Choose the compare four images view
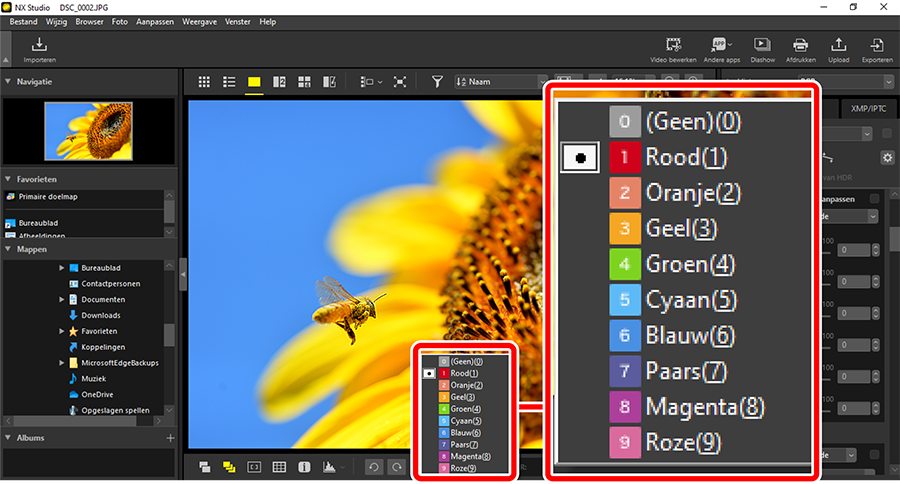 click(x=304, y=82)
